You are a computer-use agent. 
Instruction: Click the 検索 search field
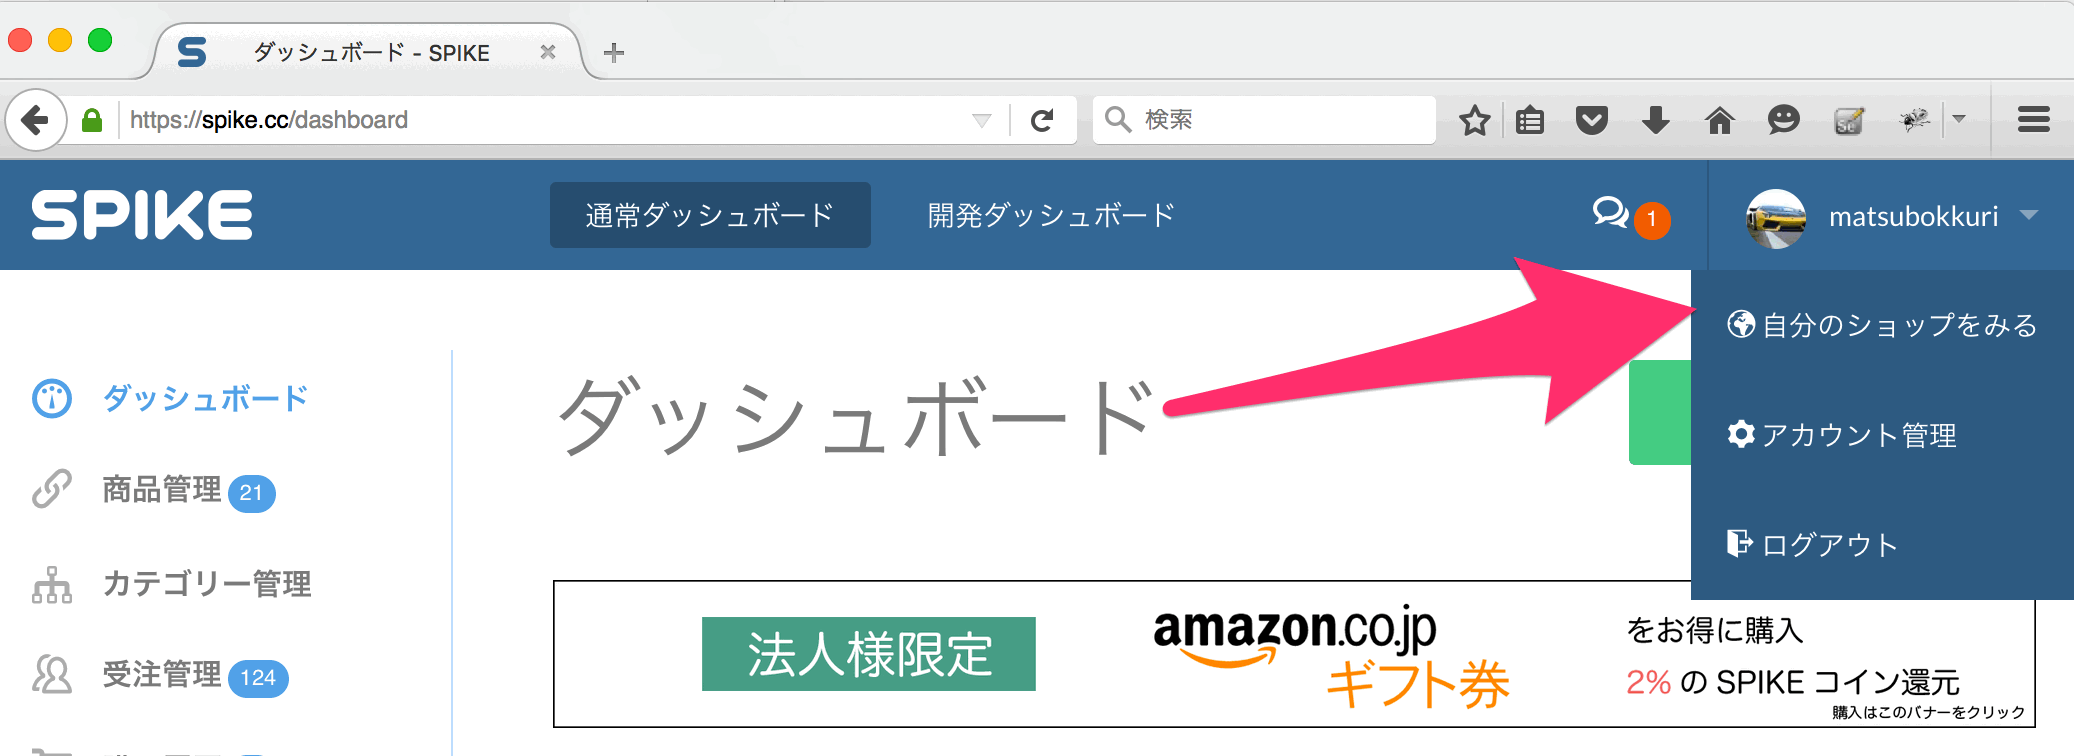[x=1264, y=120]
